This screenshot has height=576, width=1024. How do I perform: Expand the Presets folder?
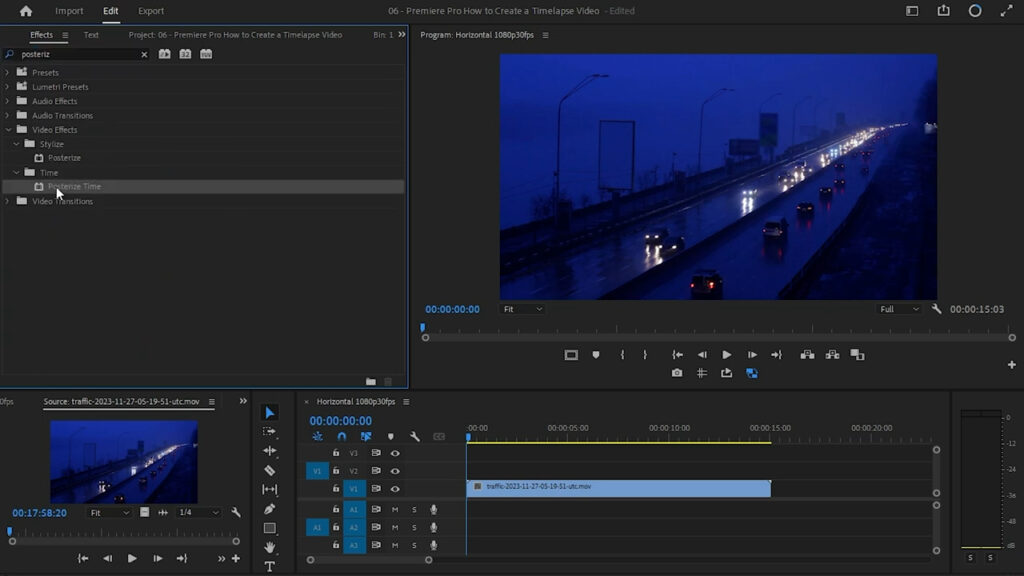pos(7,72)
